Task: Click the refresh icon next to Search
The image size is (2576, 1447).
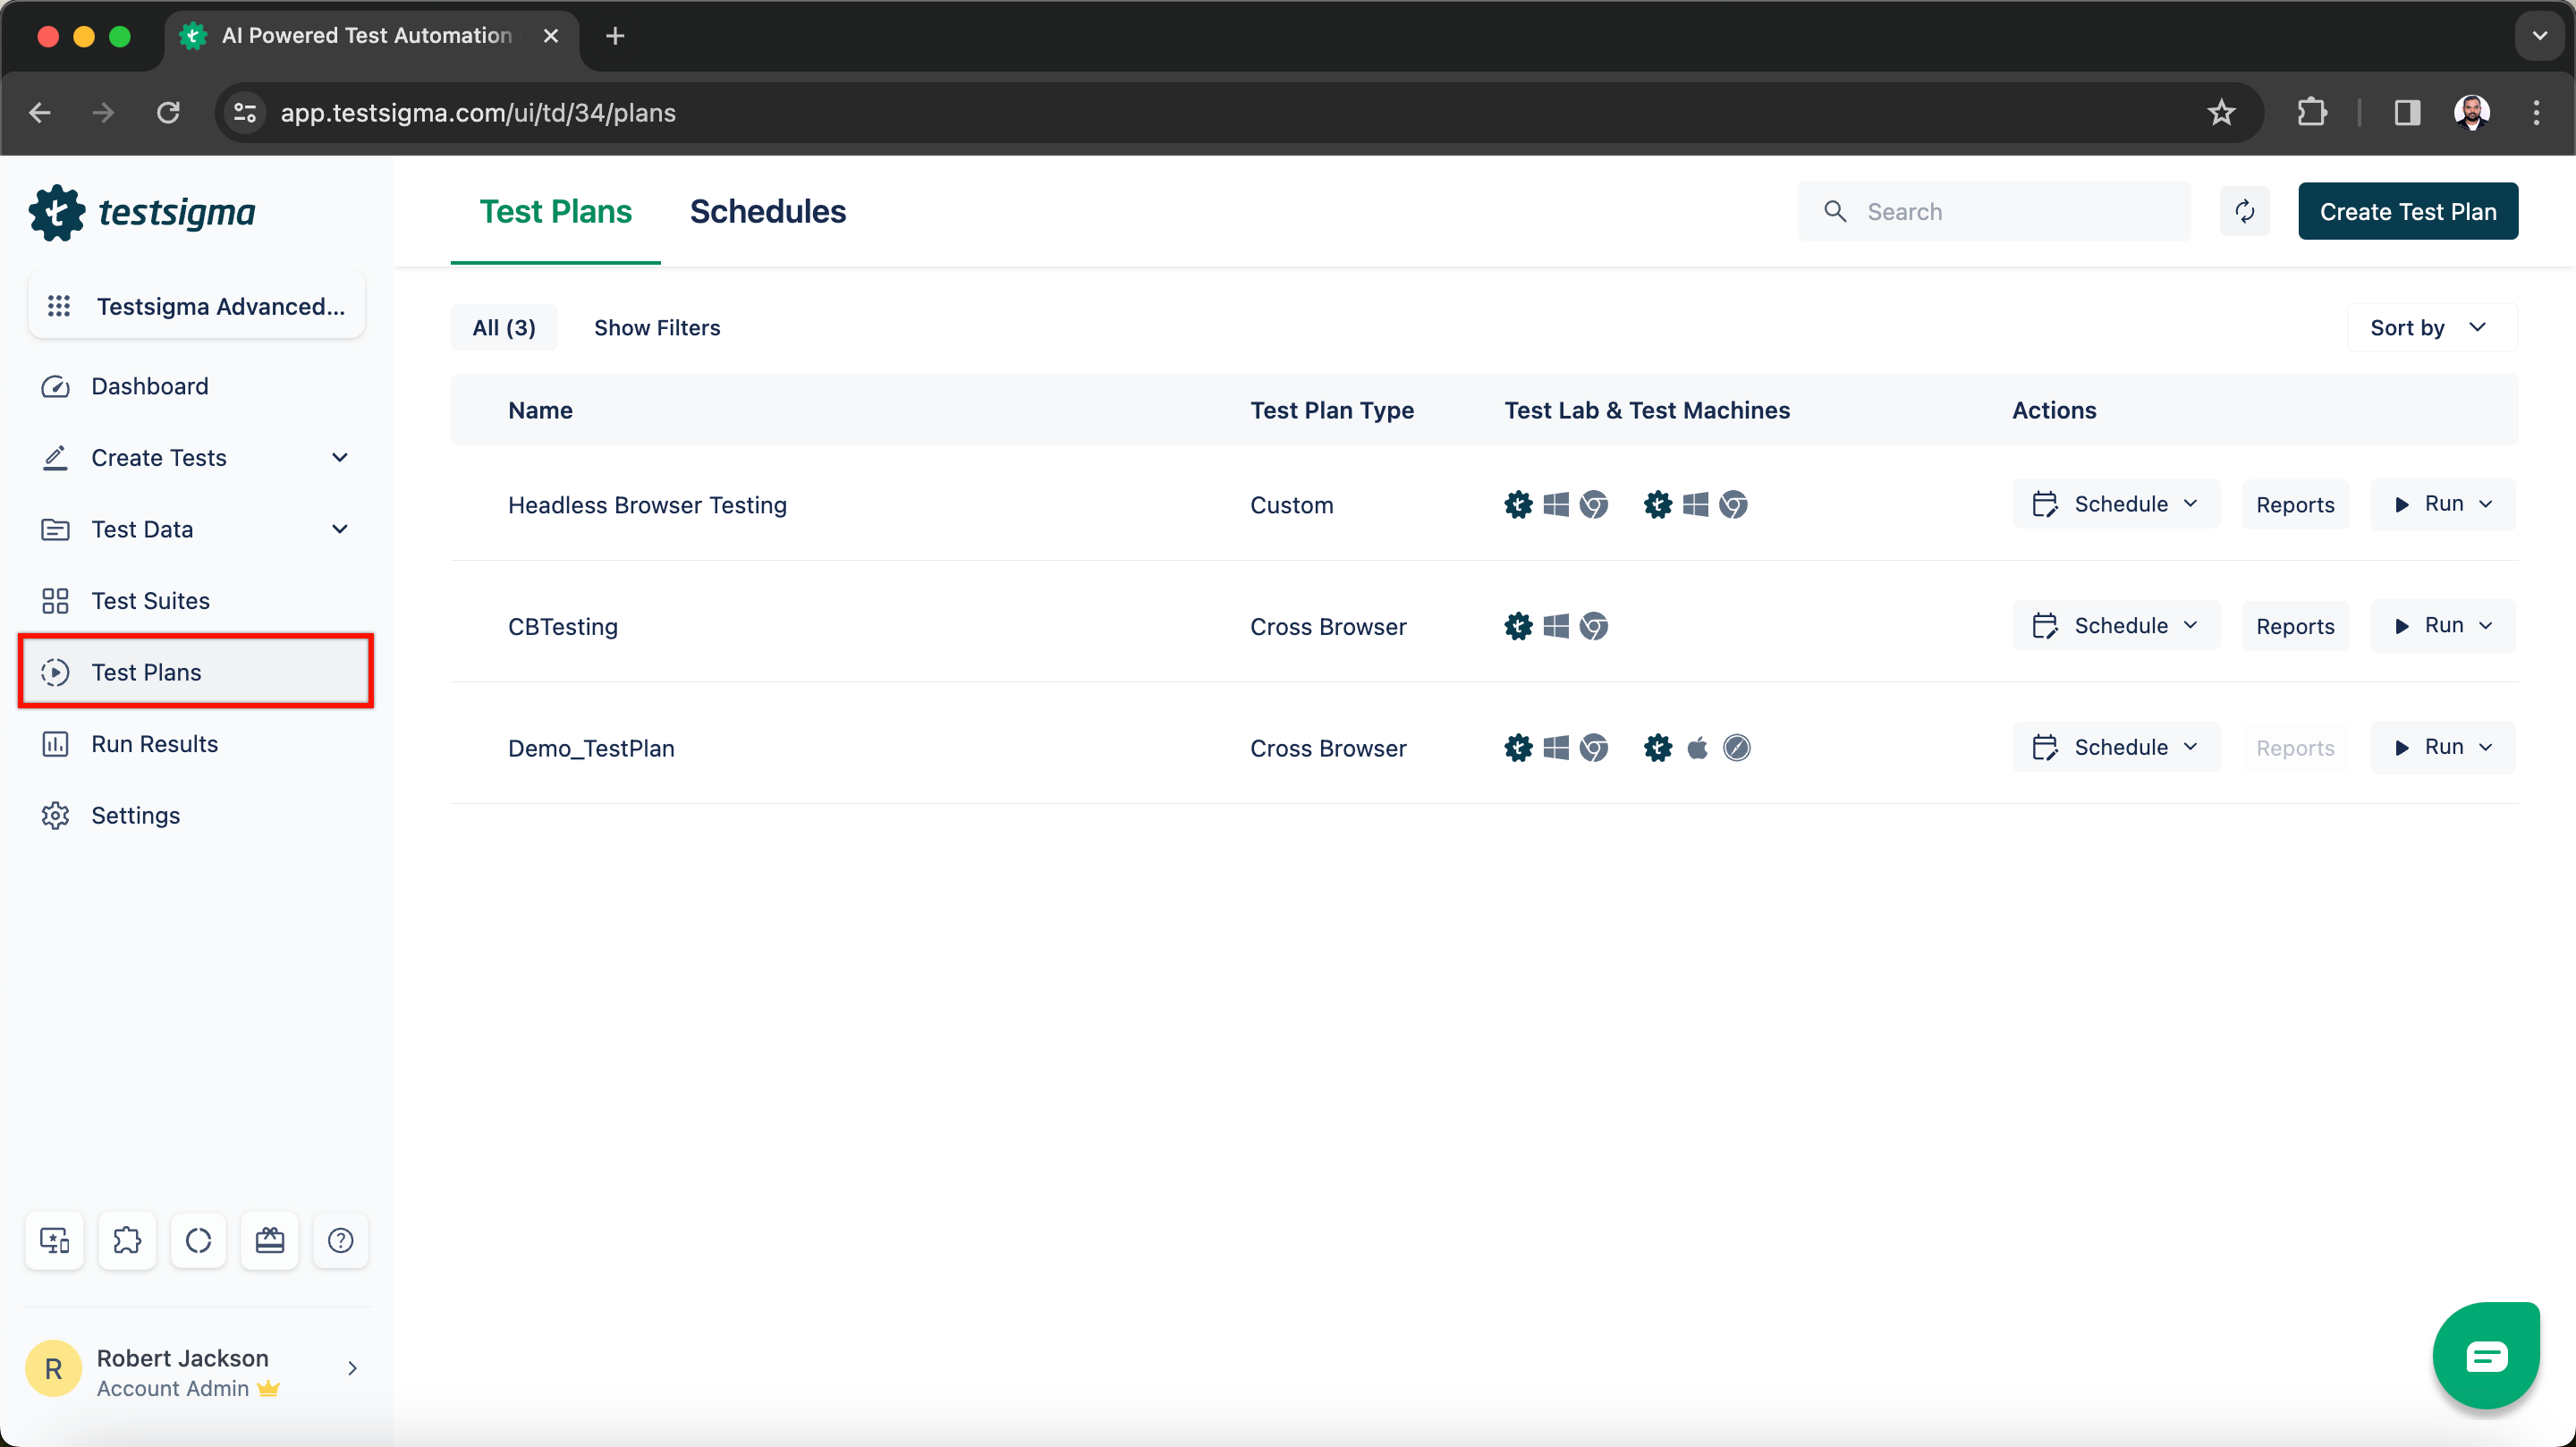Action: click(x=2243, y=210)
